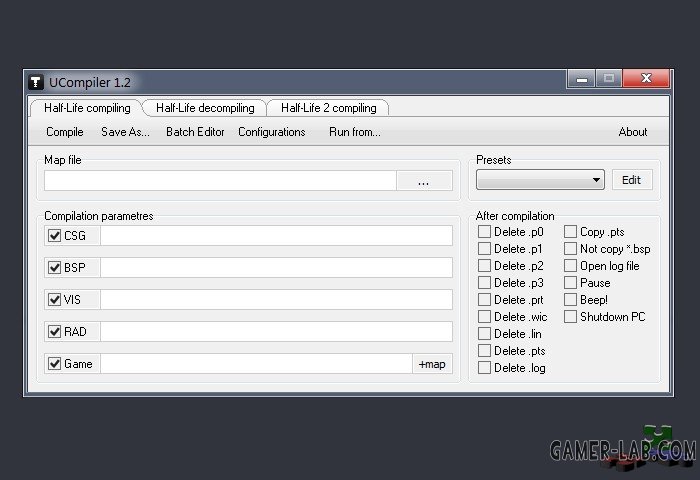Check the Open log file option
The height and width of the screenshot is (480, 700).
click(571, 266)
